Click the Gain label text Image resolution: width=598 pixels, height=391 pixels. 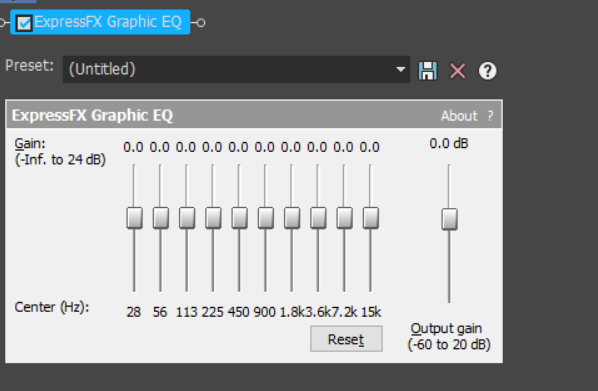coord(30,144)
